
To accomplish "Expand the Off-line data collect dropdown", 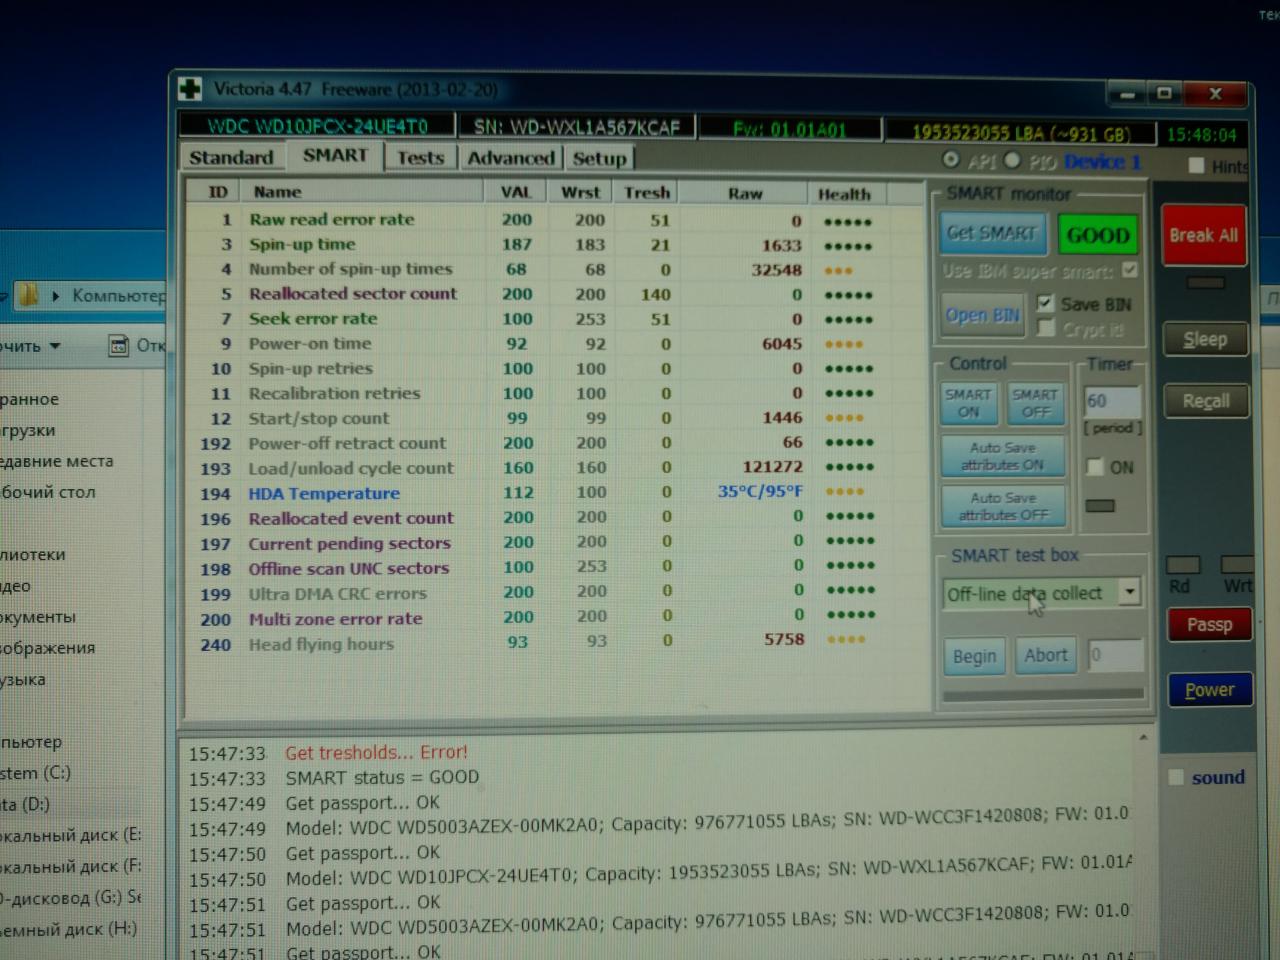I will (1129, 592).
